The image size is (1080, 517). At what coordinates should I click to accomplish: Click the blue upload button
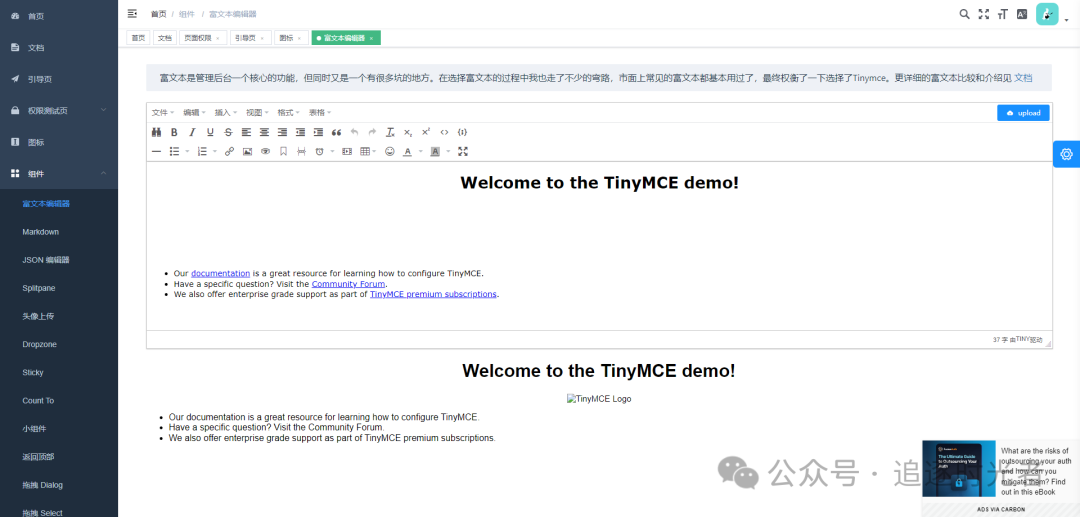tap(1023, 113)
